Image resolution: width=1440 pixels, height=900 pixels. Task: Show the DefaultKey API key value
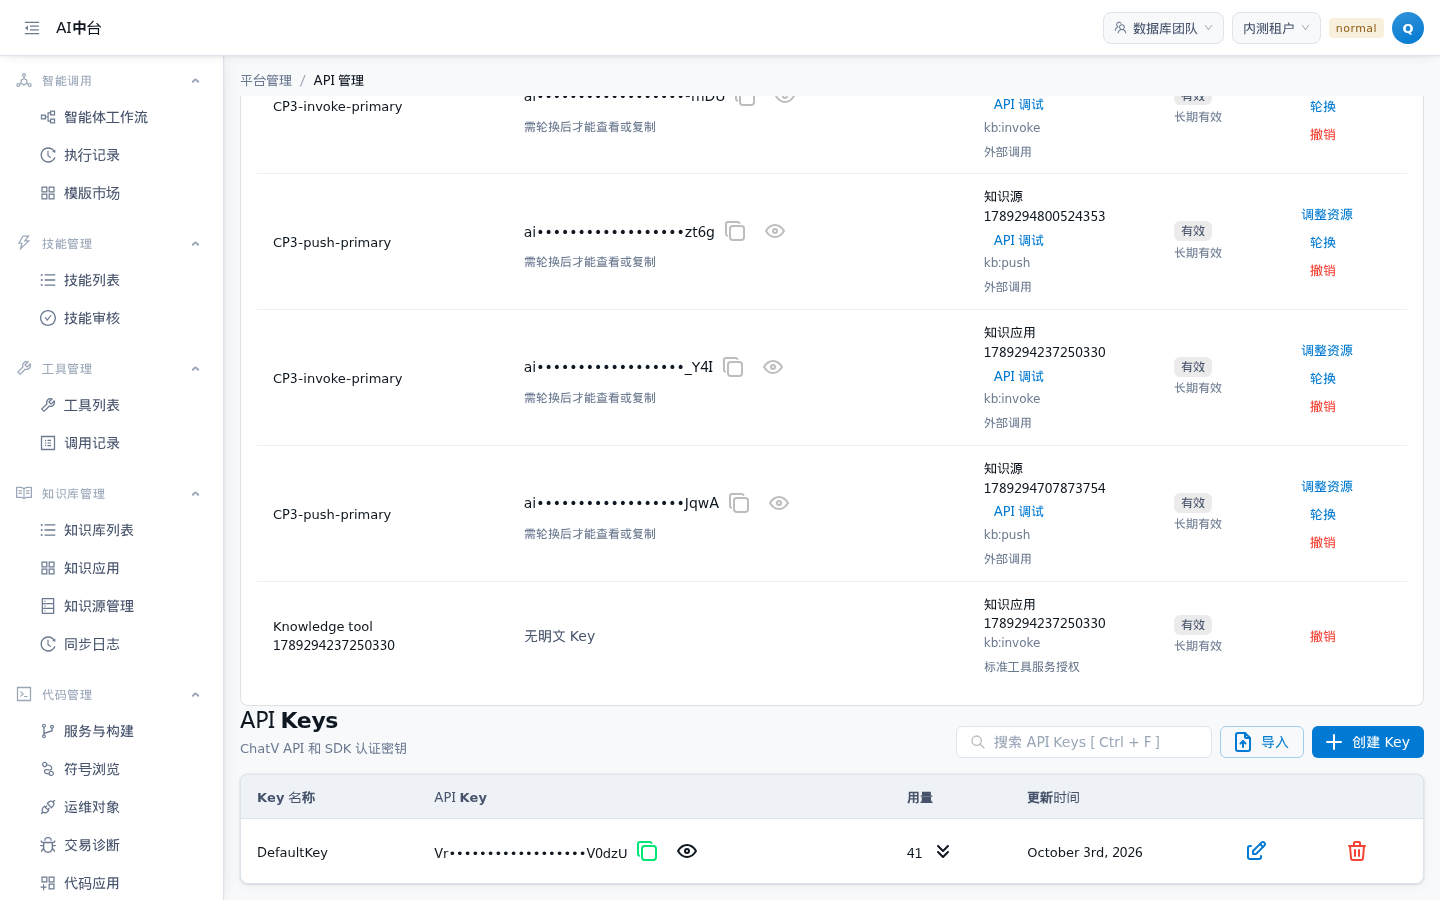pyautogui.click(x=687, y=851)
